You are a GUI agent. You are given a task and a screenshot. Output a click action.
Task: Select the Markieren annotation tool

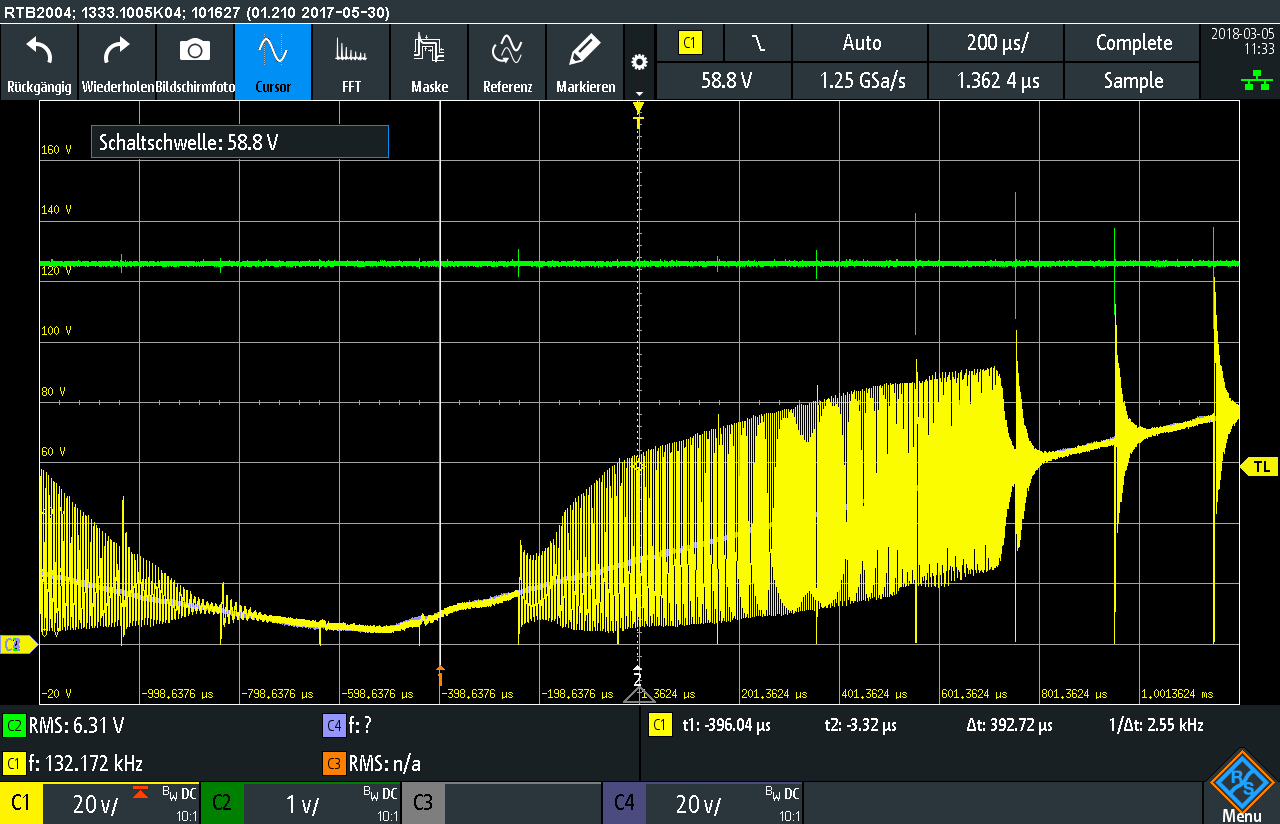585,62
